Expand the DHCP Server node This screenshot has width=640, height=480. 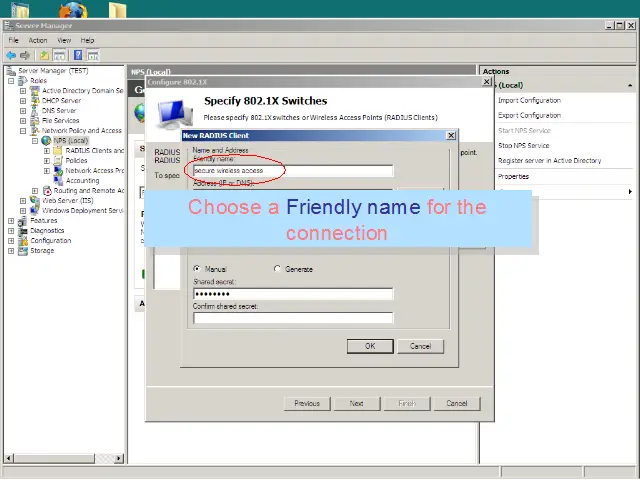23,101
